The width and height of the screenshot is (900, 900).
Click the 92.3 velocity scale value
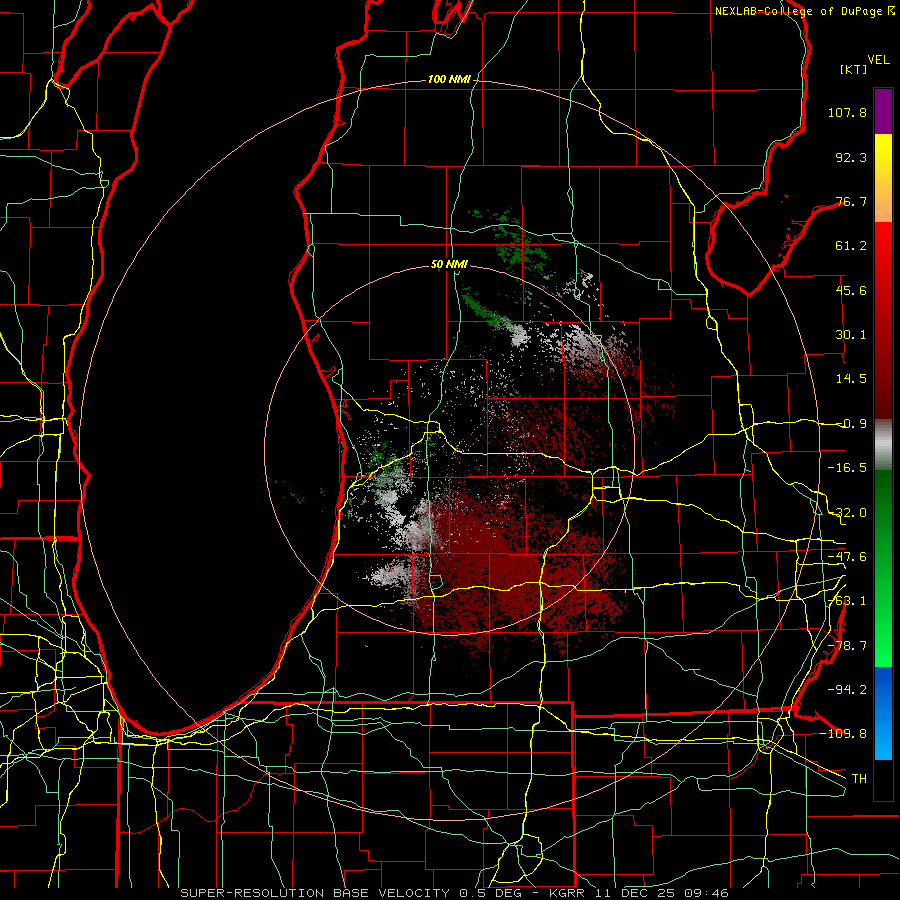point(851,157)
